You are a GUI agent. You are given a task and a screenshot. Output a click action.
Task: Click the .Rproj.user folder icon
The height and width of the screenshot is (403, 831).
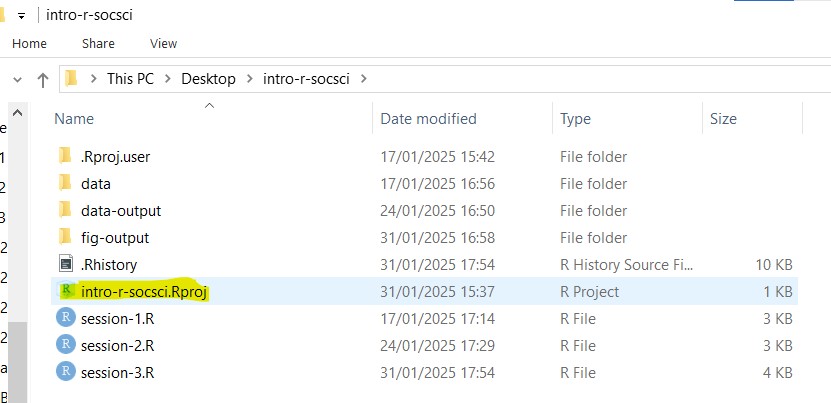(66, 156)
